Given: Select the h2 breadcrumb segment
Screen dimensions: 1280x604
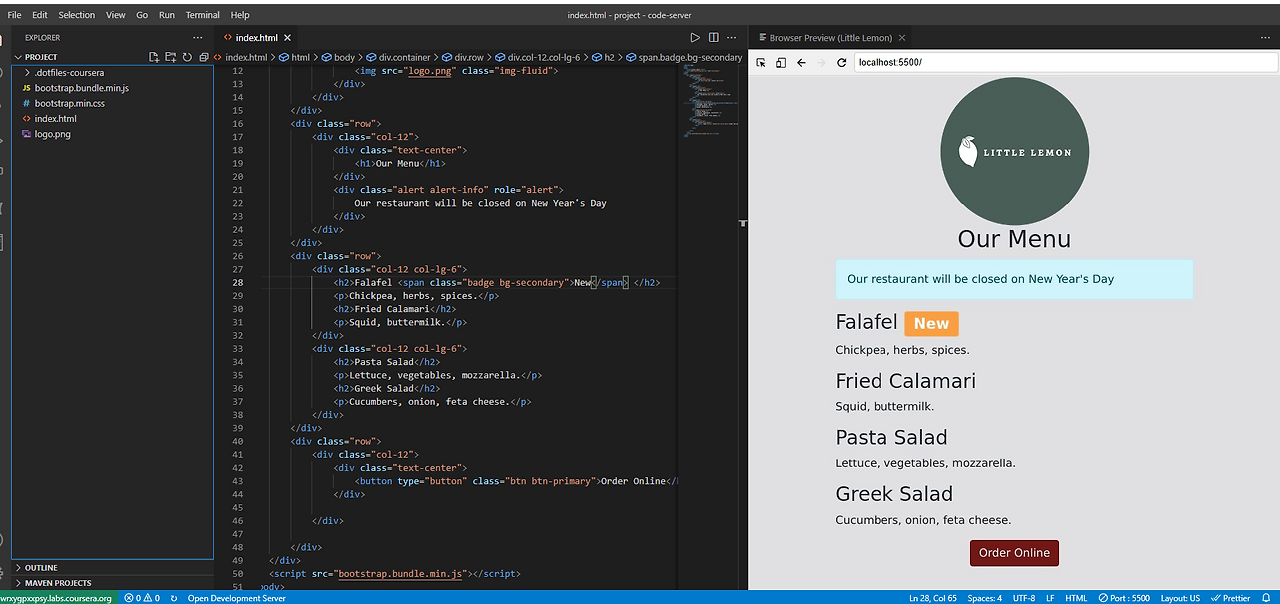Looking at the screenshot, I should (x=603, y=57).
